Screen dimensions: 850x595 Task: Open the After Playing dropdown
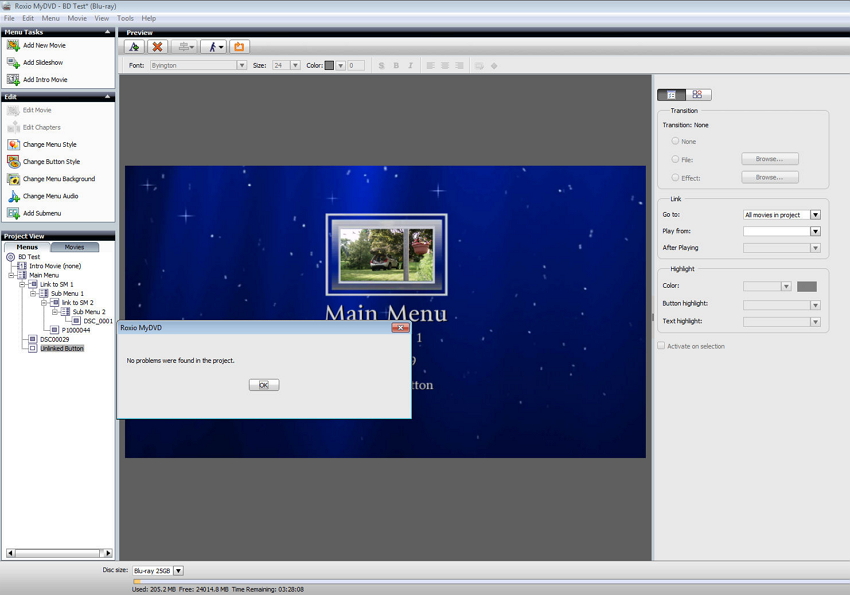click(815, 248)
